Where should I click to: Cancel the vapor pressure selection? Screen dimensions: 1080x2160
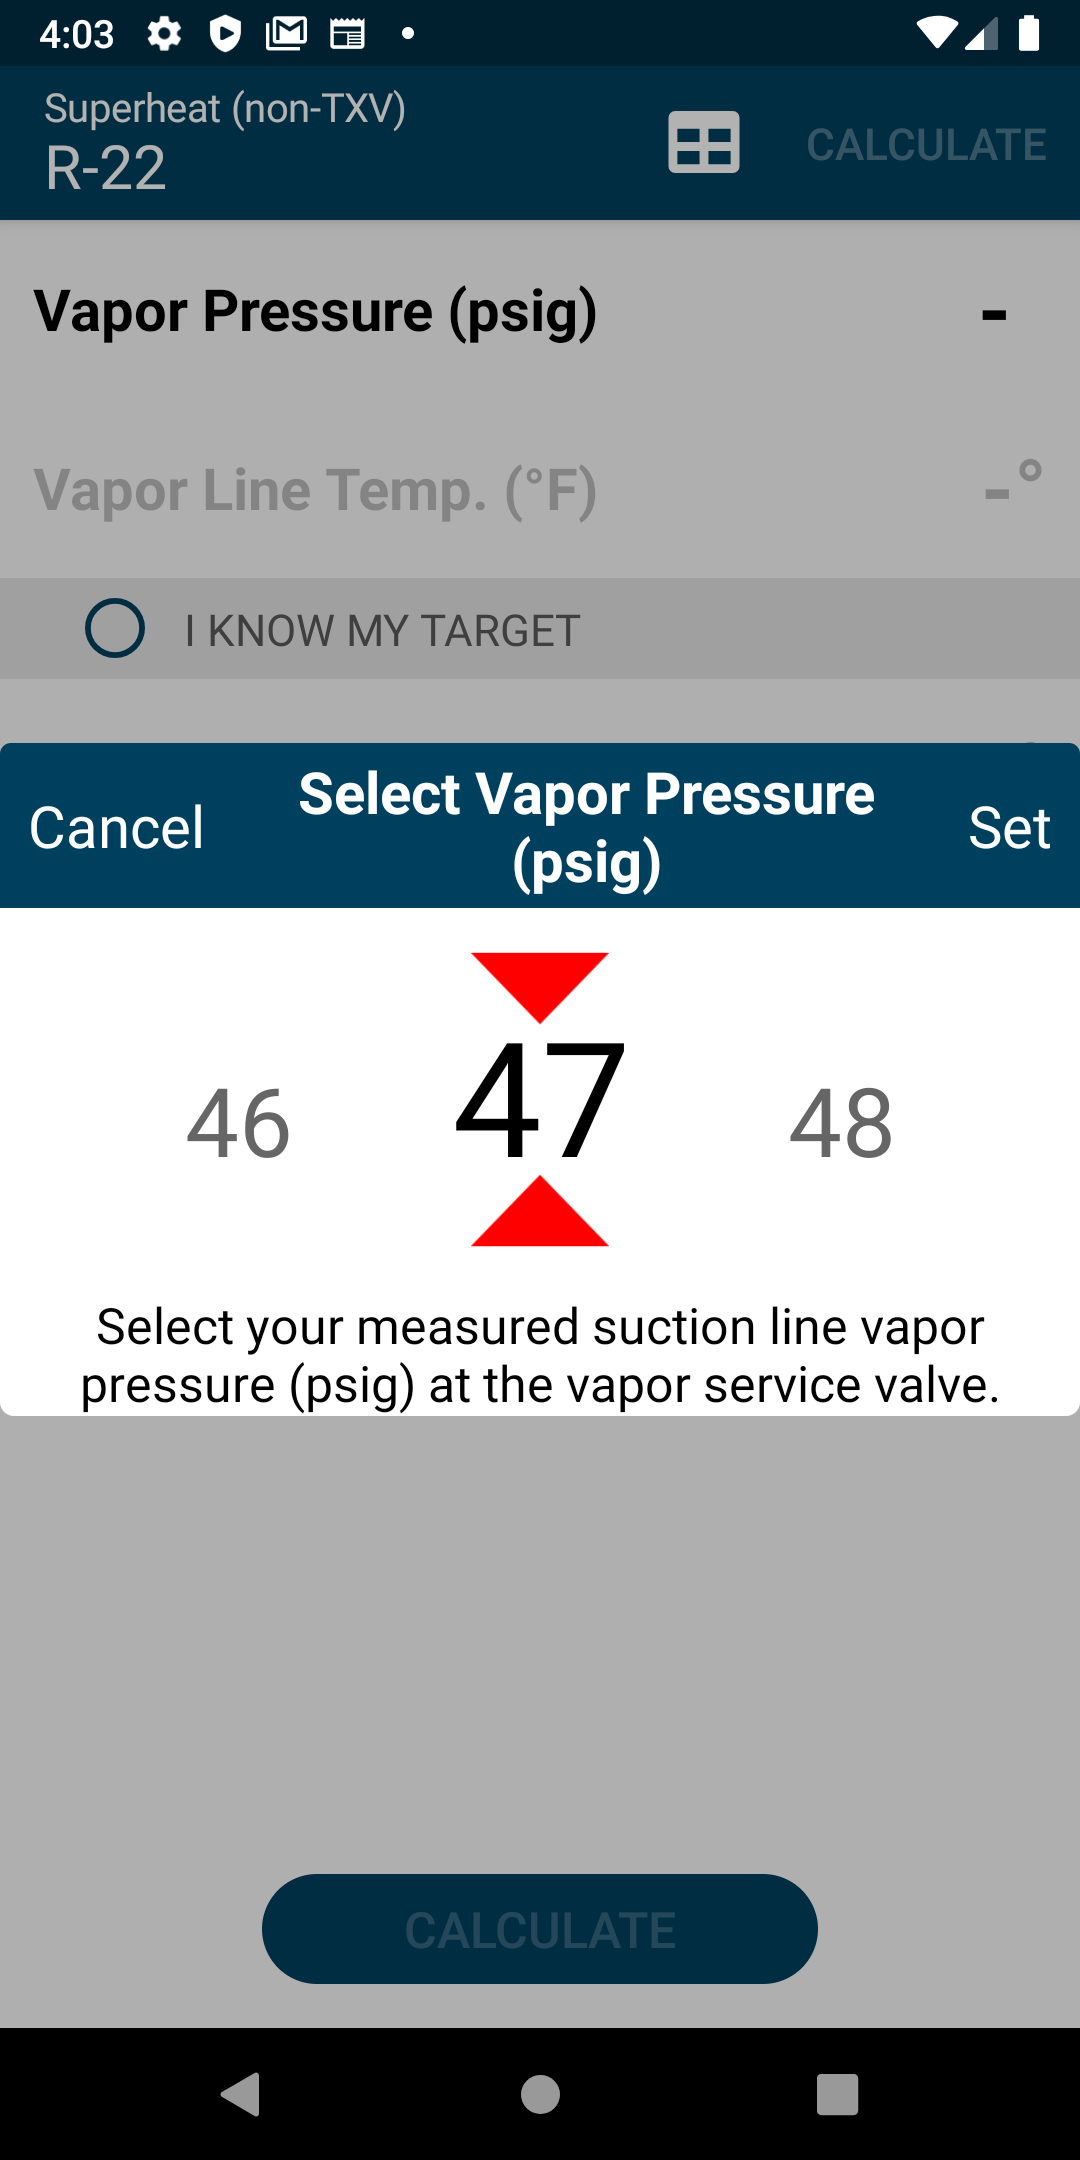[x=116, y=827]
